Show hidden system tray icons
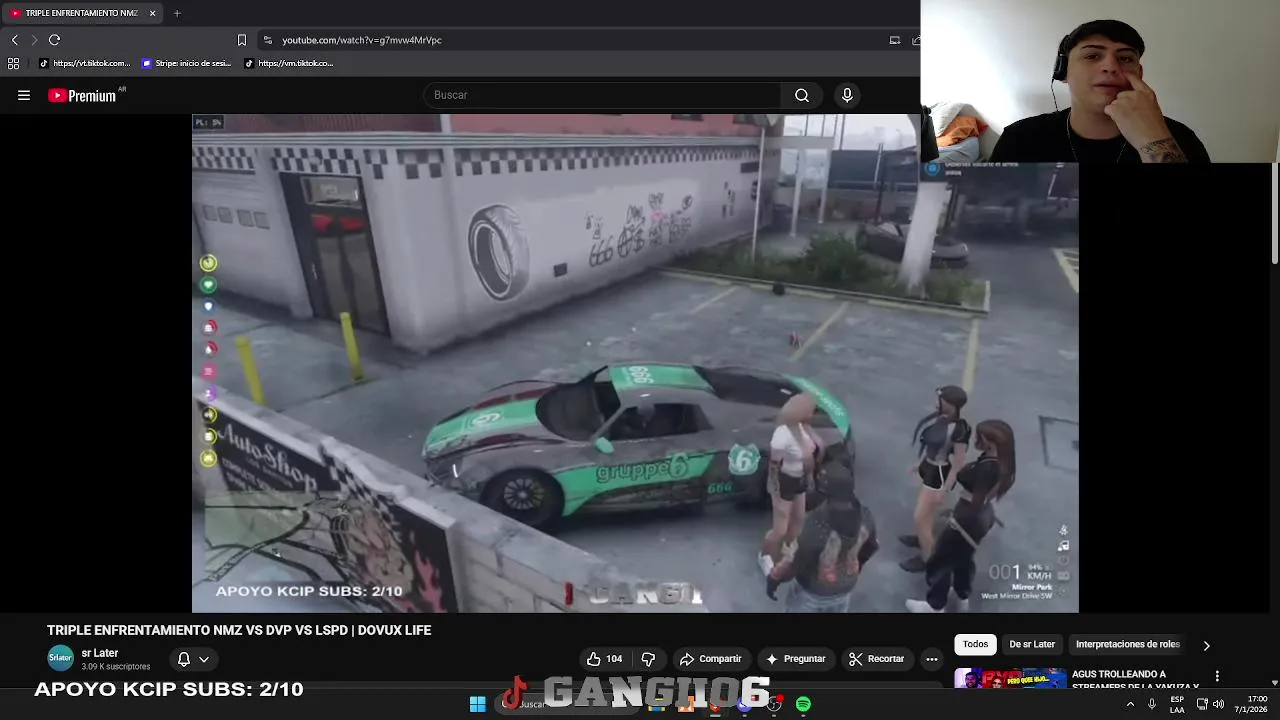Viewport: 1280px width, 720px height. tap(1131, 704)
